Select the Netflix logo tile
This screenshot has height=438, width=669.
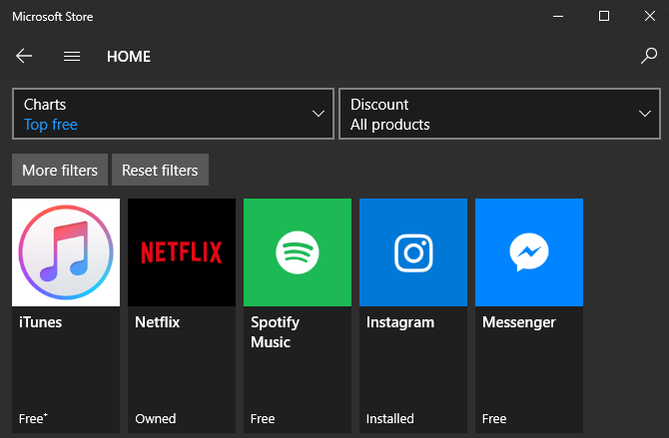tap(181, 252)
